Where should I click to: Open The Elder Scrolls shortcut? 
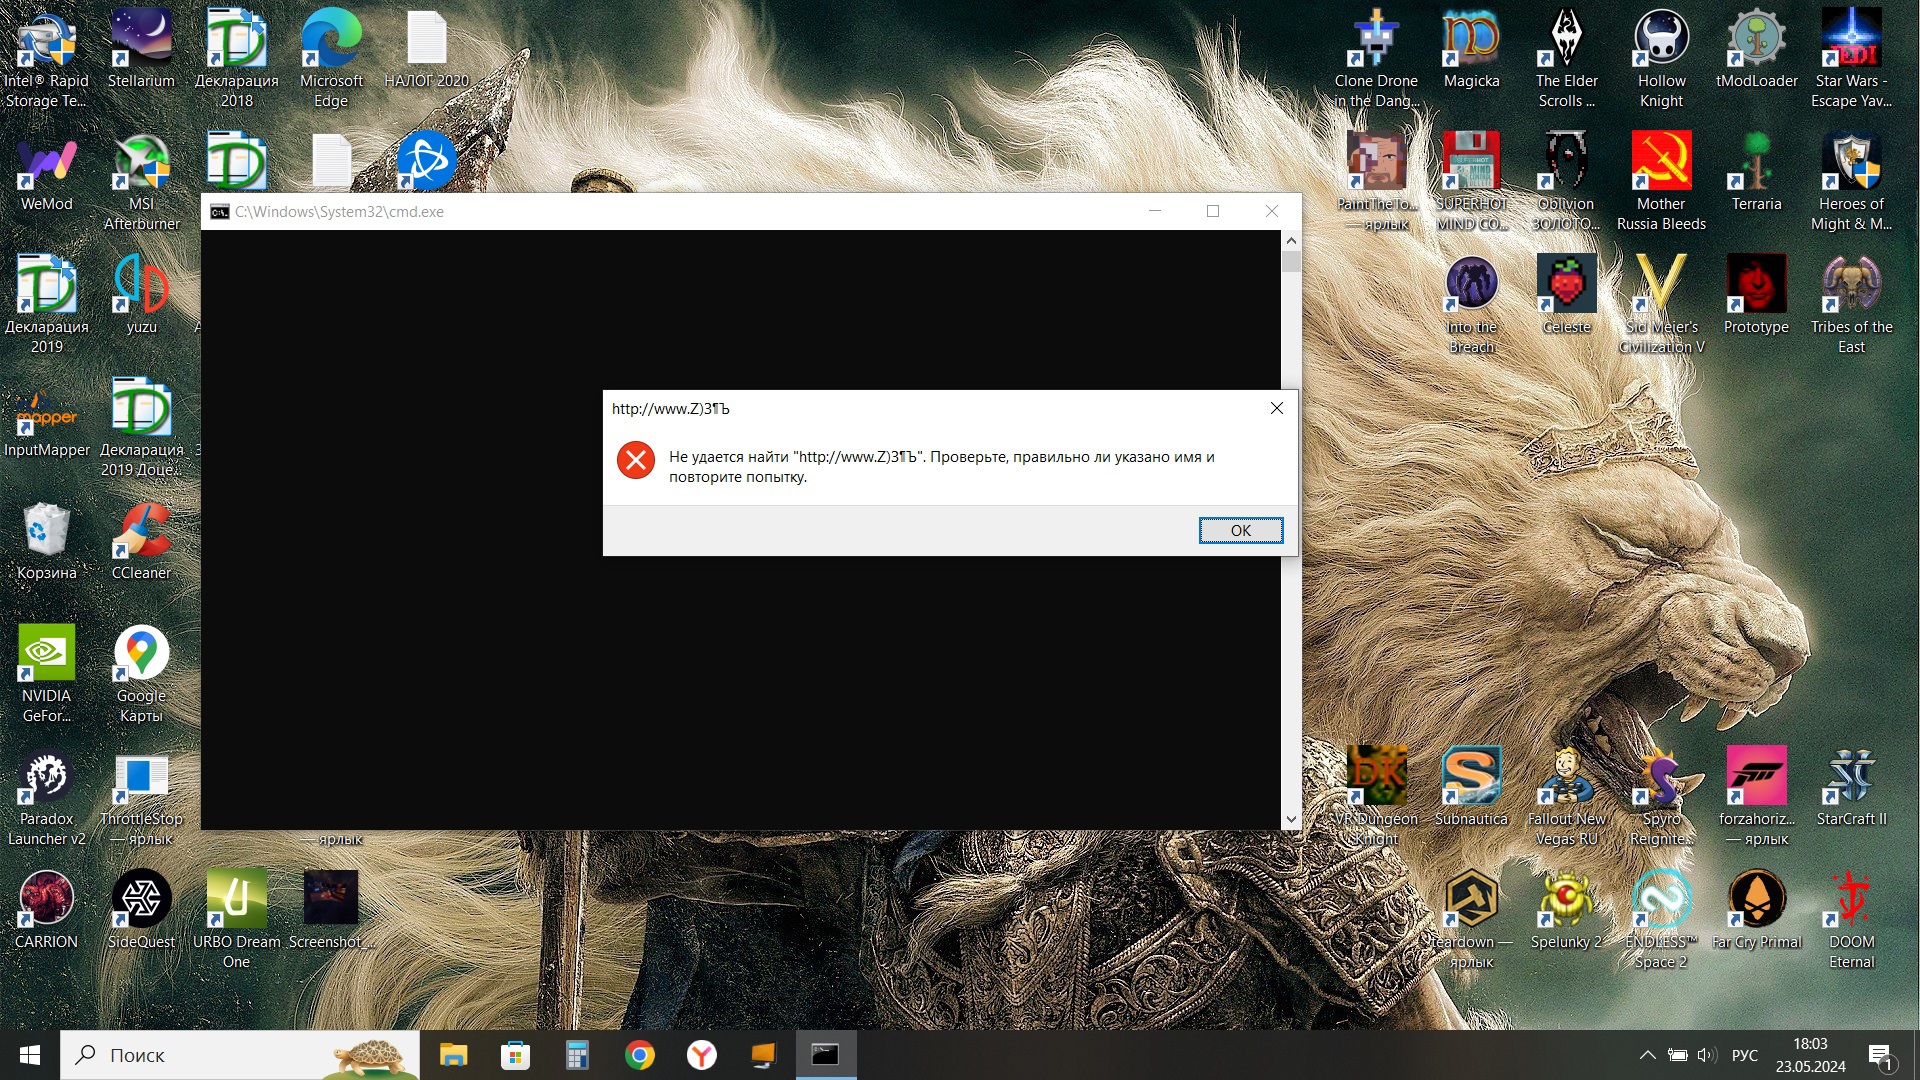tap(1566, 58)
